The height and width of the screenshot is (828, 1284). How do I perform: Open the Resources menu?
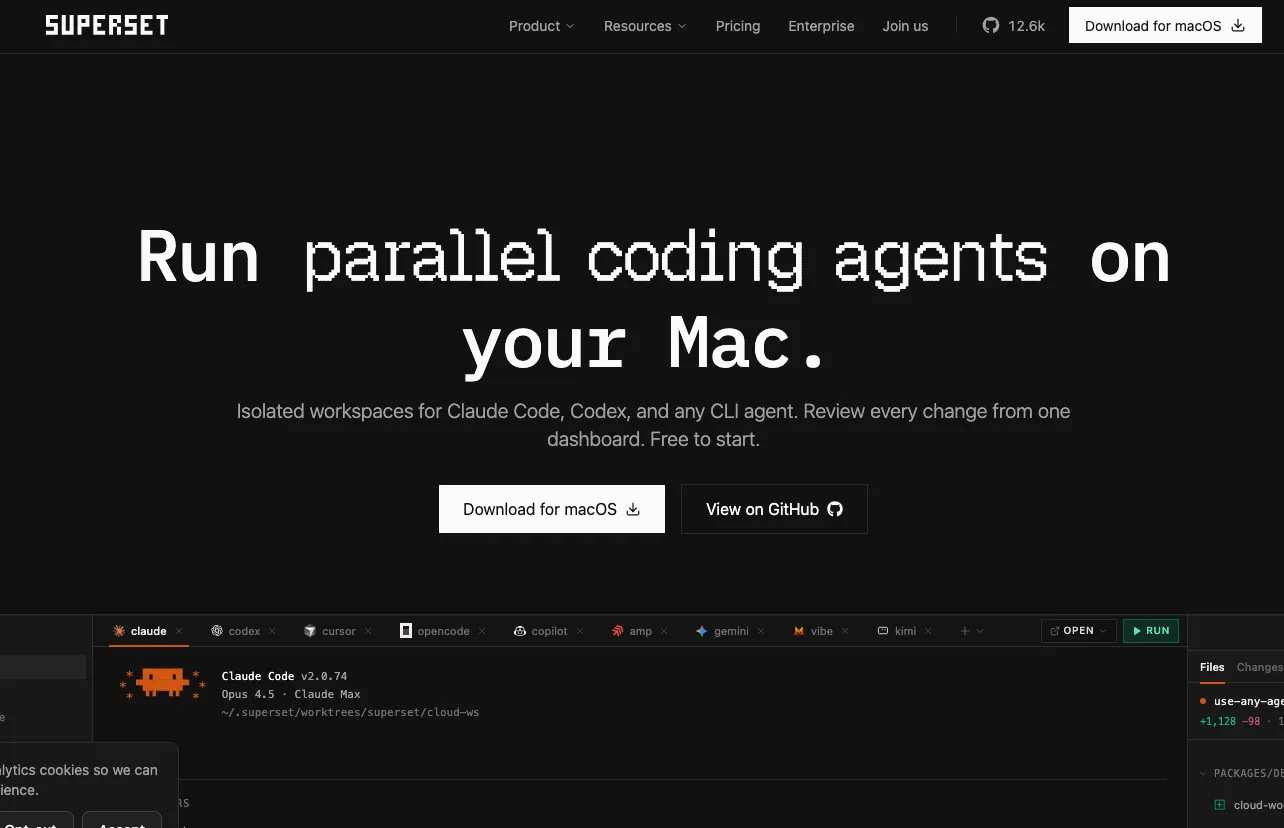point(645,26)
